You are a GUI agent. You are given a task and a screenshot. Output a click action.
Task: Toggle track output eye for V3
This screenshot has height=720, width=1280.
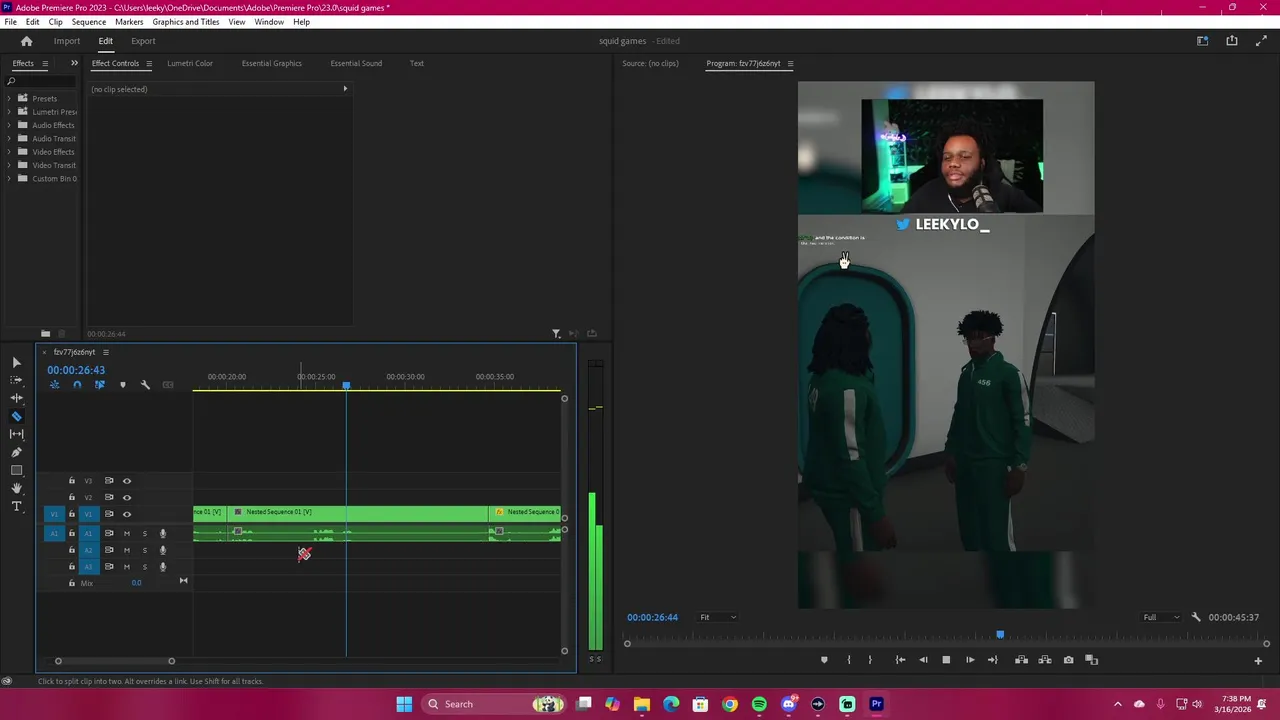click(127, 481)
